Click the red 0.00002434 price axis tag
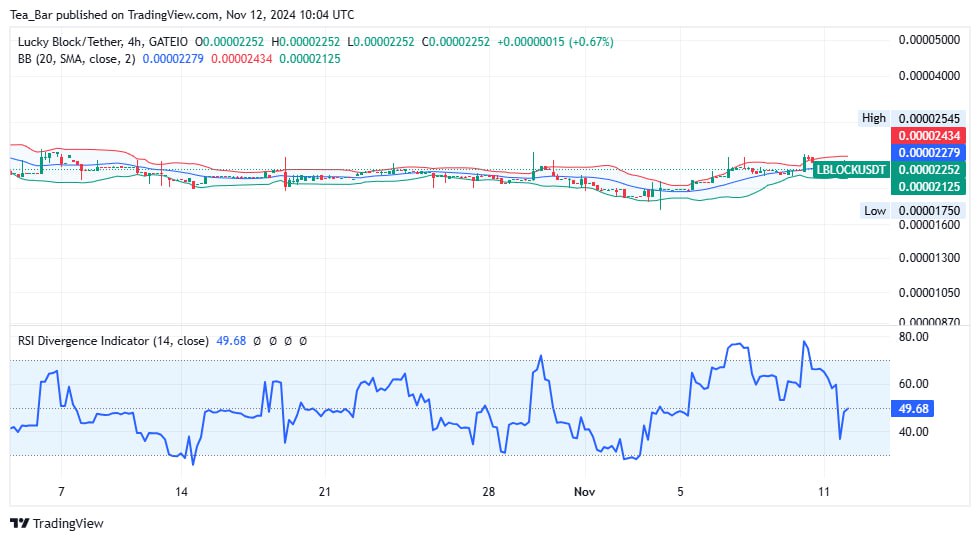 [929, 136]
